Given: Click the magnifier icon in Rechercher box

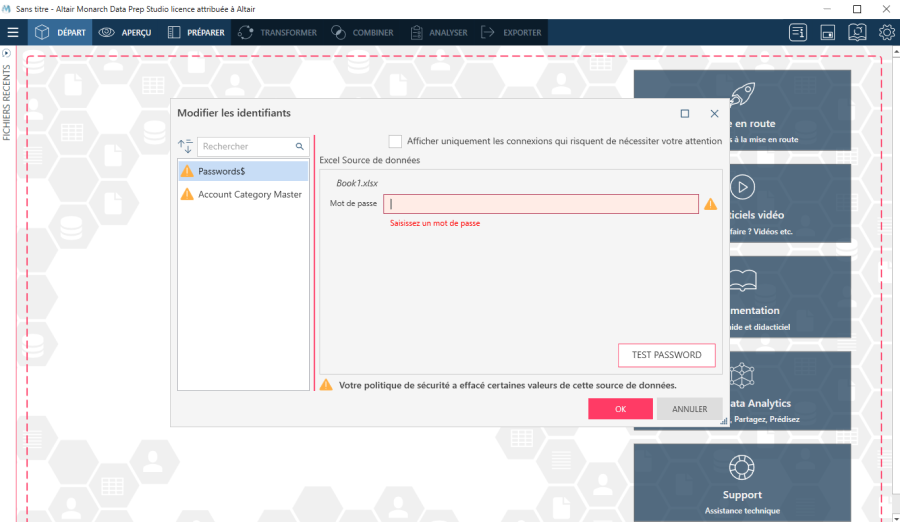Looking at the screenshot, I should pos(299,146).
